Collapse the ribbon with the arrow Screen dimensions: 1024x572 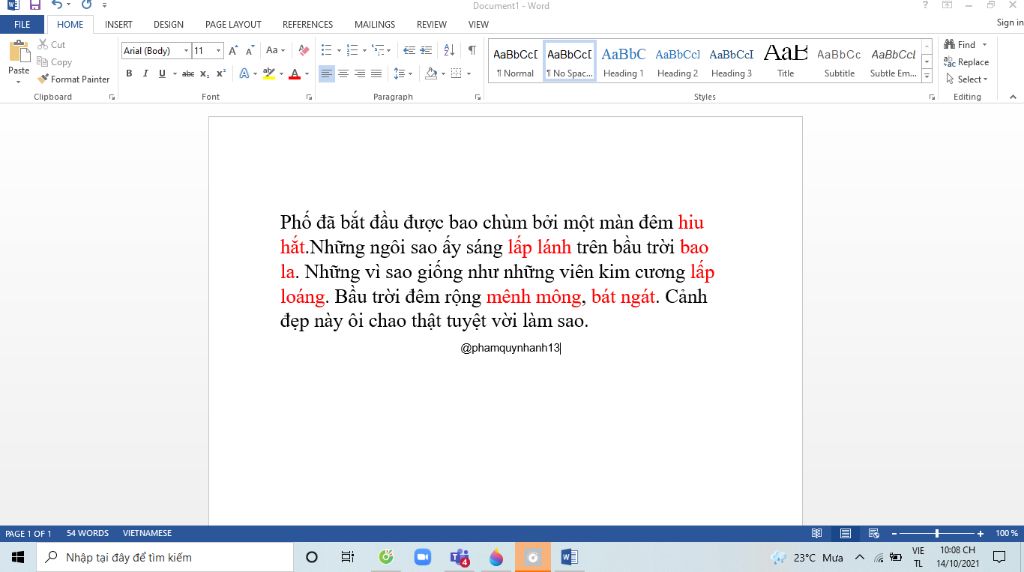click(x=1013, y=97)
